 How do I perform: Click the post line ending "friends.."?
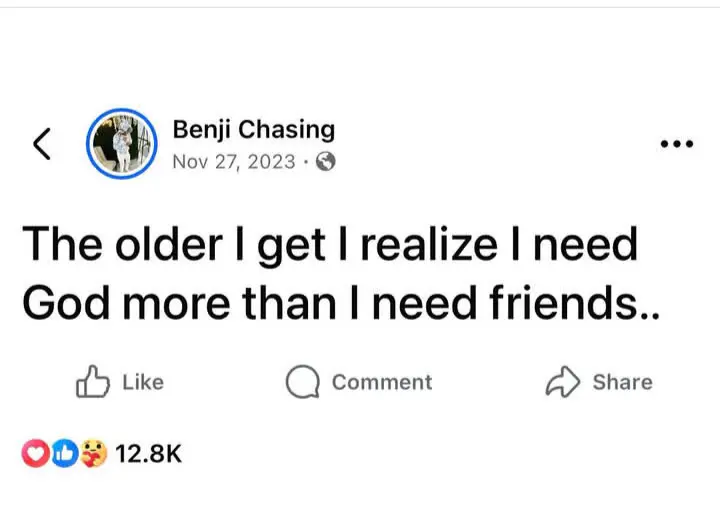pos(341,304)
